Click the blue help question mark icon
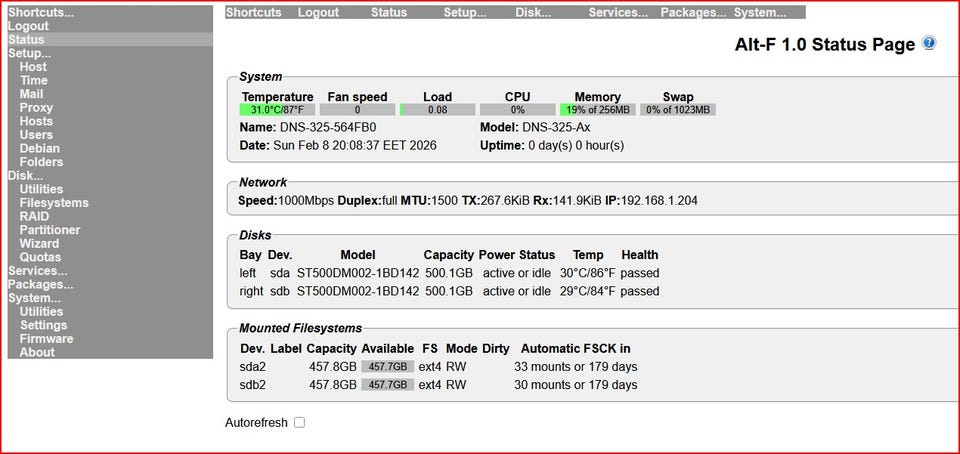Image resolution: width=960 pixels, height=454 pixels. click(x=929, y=43)
